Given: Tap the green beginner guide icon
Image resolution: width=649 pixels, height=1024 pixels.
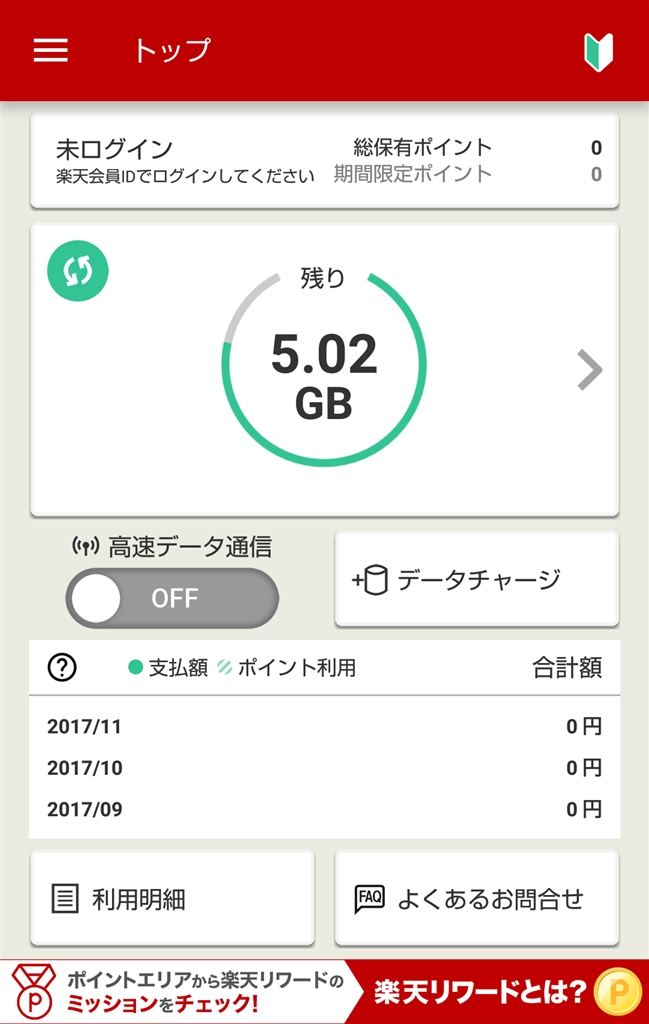Looking at the screenshot, I should 598,51.
